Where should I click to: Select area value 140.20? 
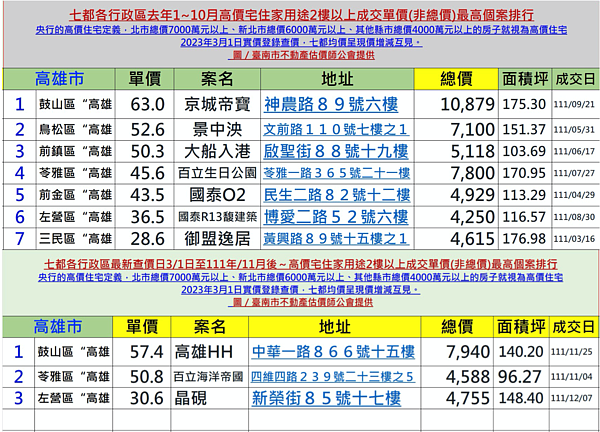click(521, 352)
